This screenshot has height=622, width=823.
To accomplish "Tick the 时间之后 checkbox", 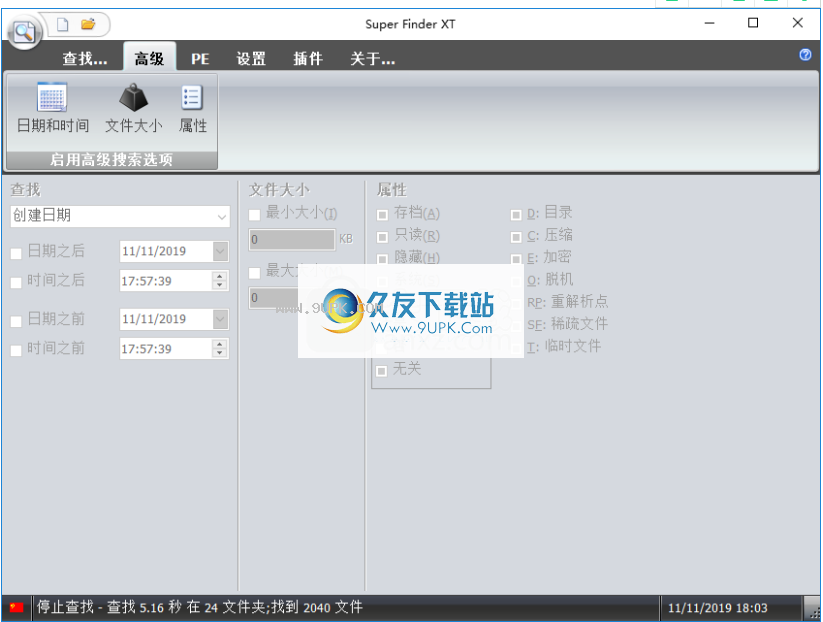I will click(16, 282).
